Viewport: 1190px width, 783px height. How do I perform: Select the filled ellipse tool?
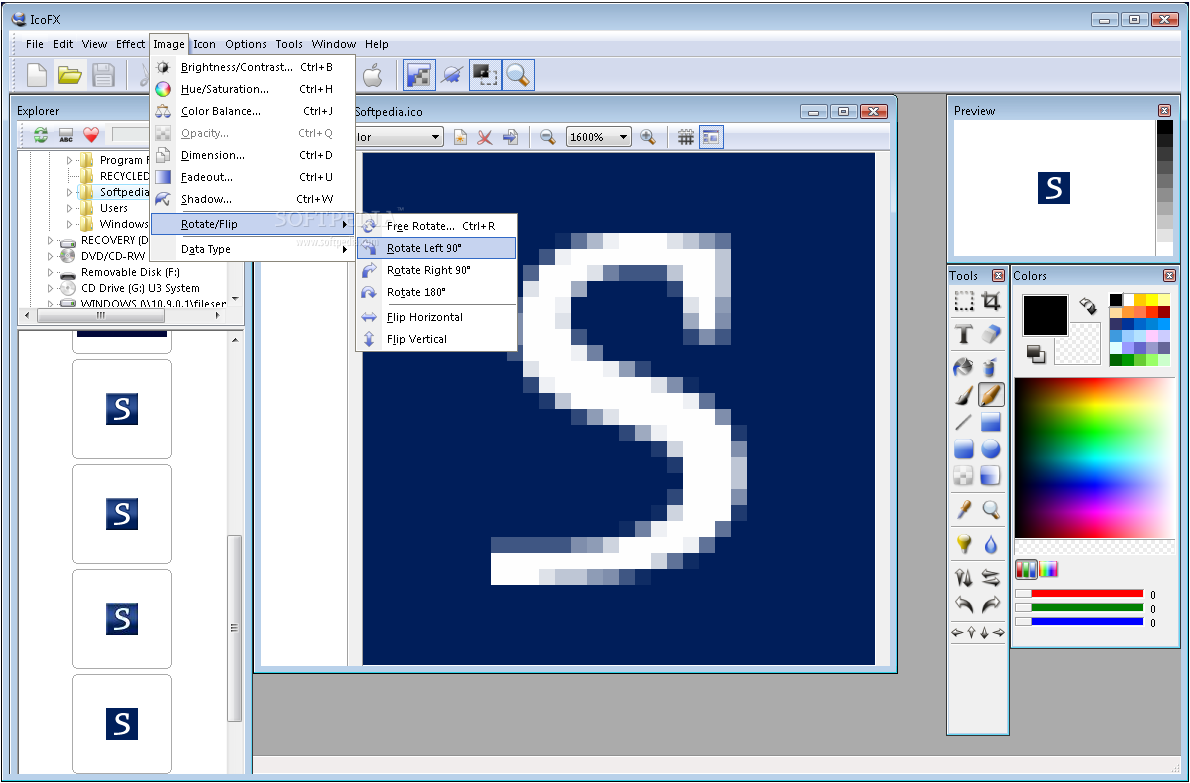pyautogui.click(x=990, y=449)
